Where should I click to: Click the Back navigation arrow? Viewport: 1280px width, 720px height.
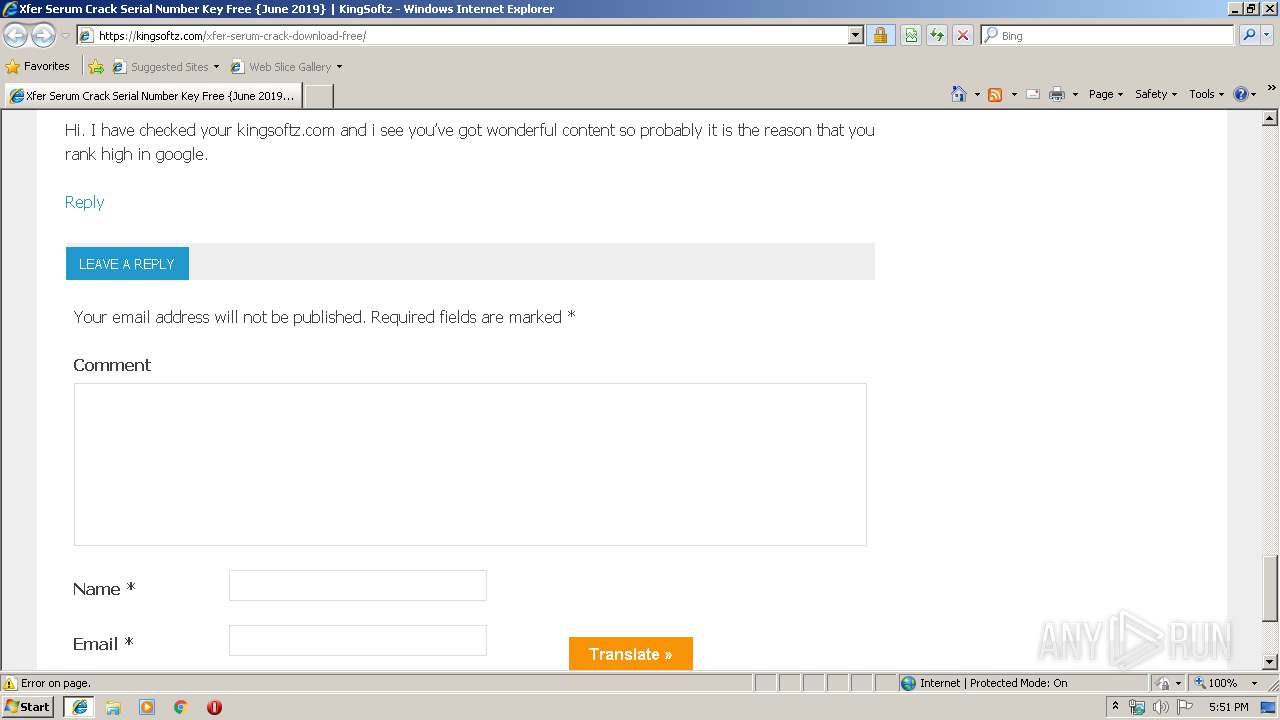pyautogui.click(x=15, y=36)
